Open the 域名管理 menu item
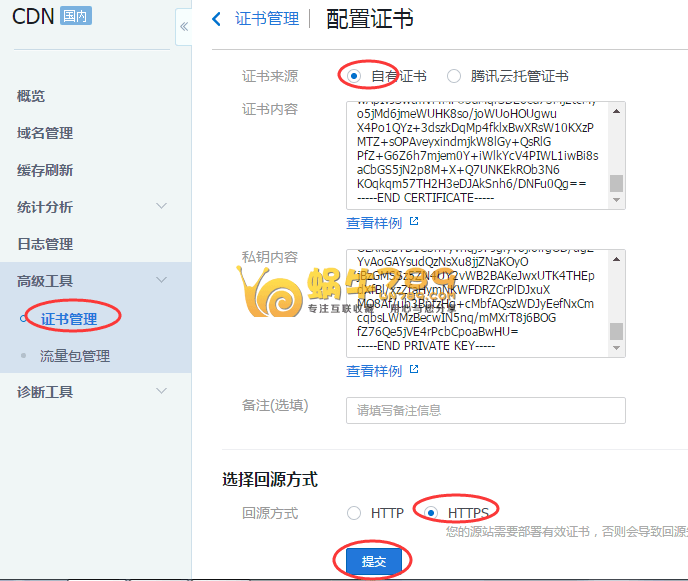 45,133
